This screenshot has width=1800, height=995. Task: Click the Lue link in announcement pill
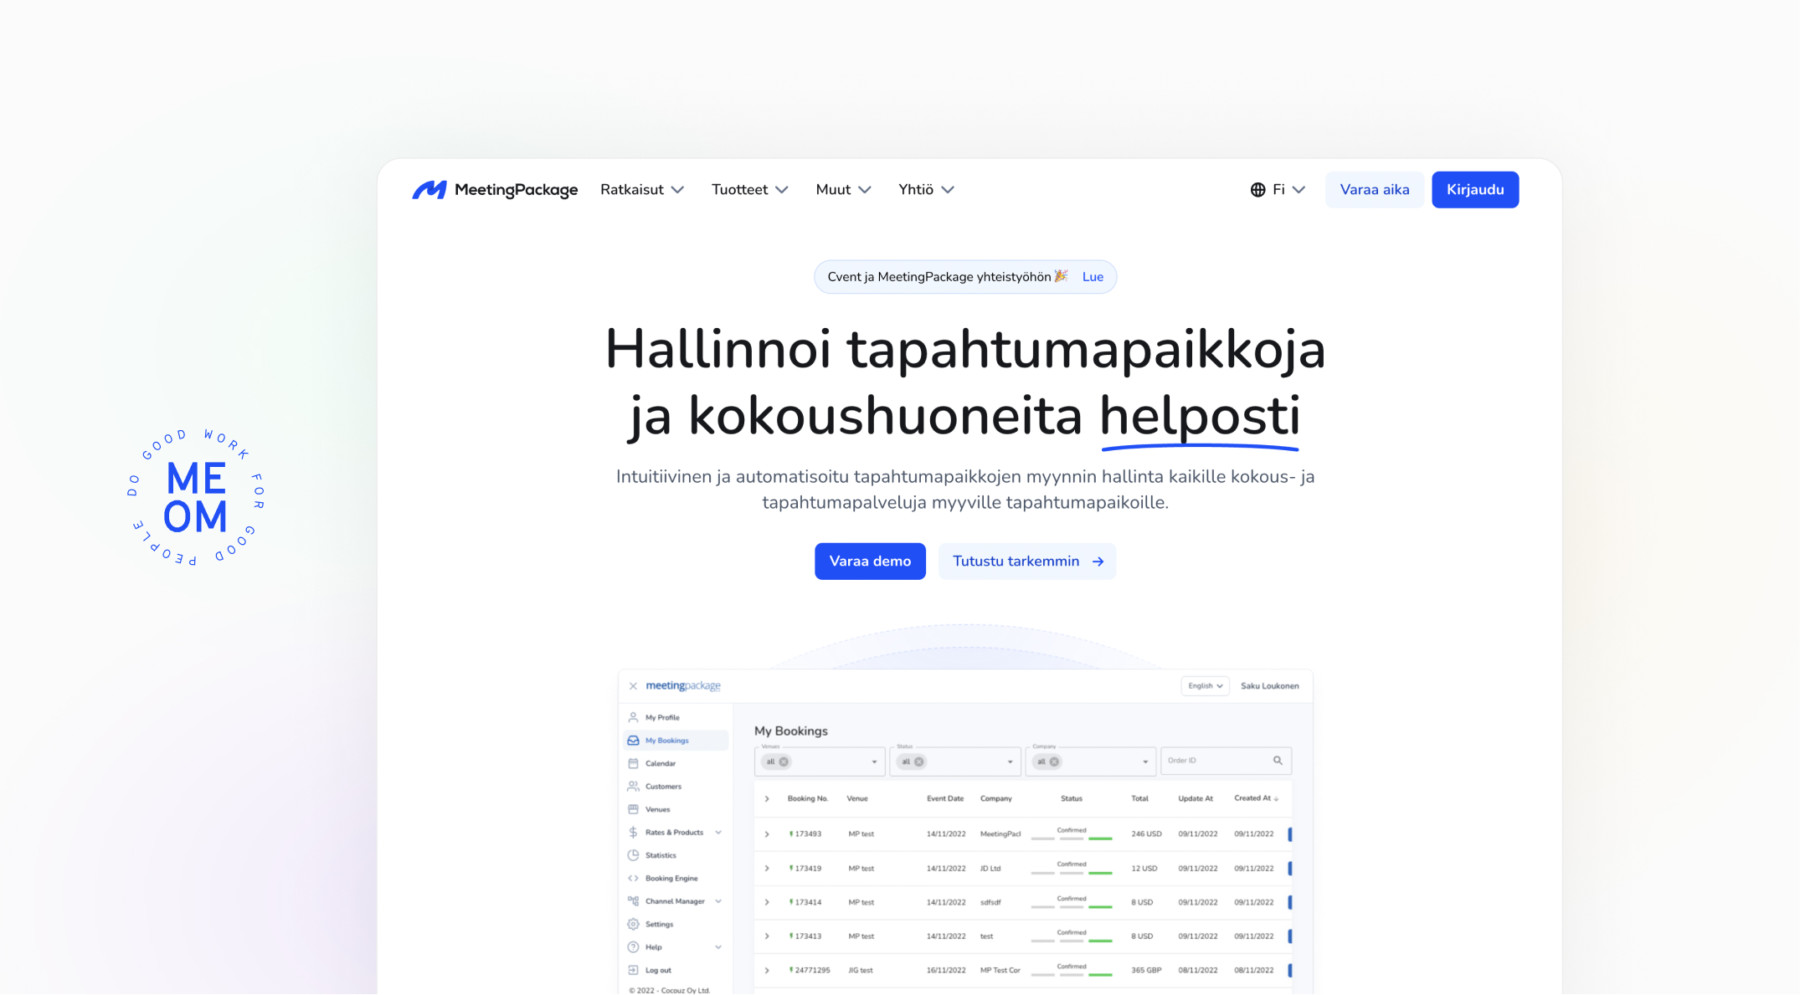click(x=1093, y=278)
